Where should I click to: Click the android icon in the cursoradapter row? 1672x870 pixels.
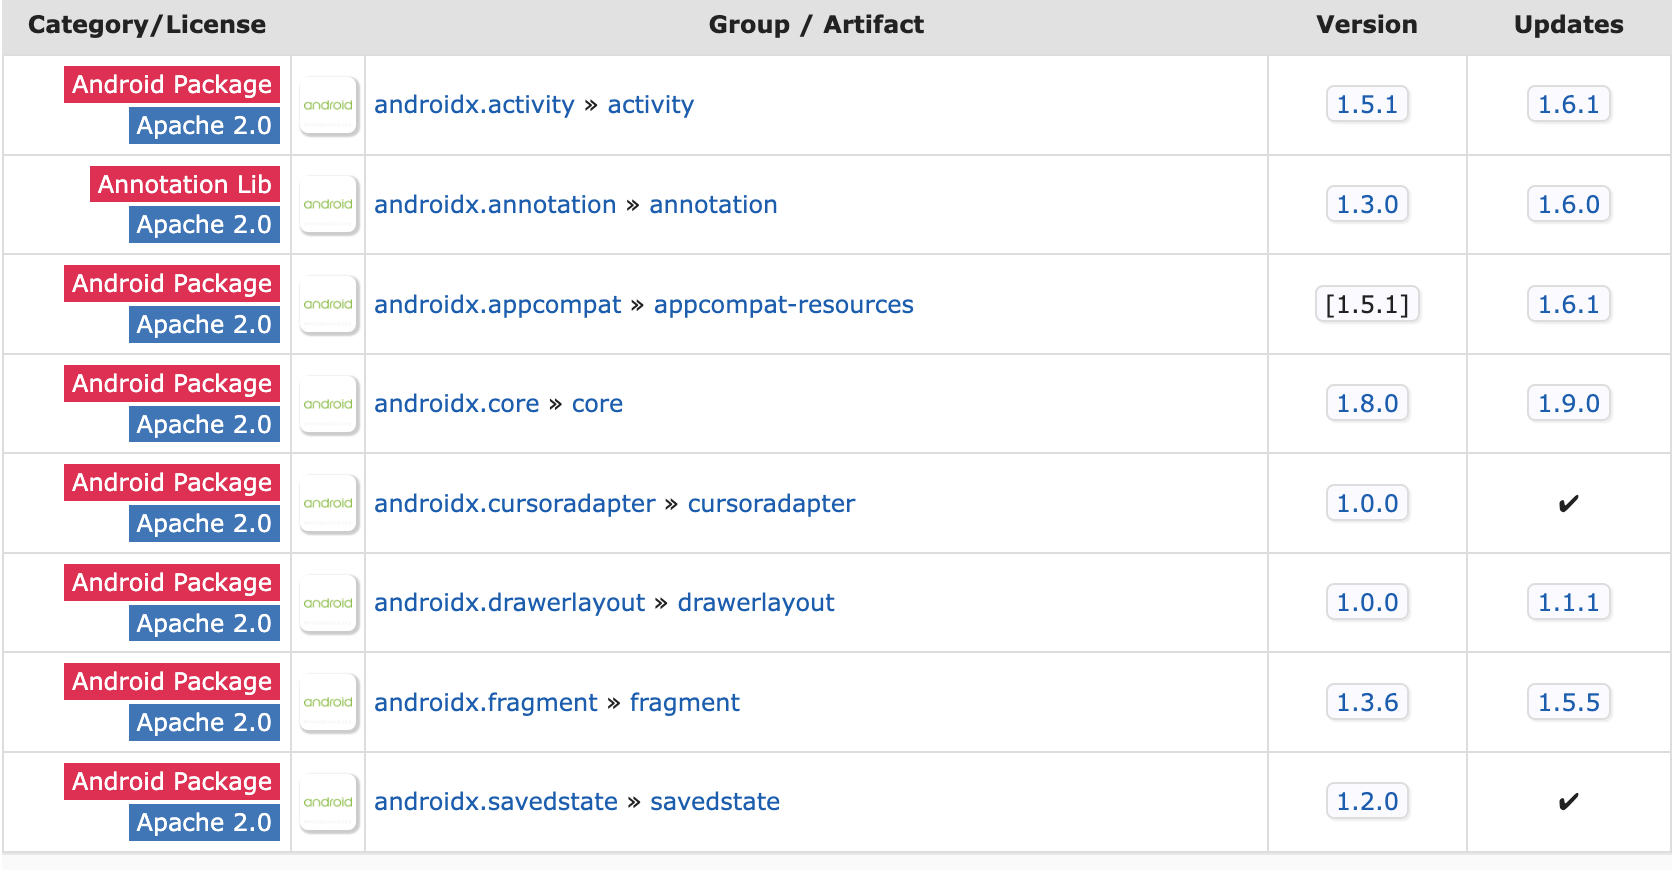[x=328, y=503]
